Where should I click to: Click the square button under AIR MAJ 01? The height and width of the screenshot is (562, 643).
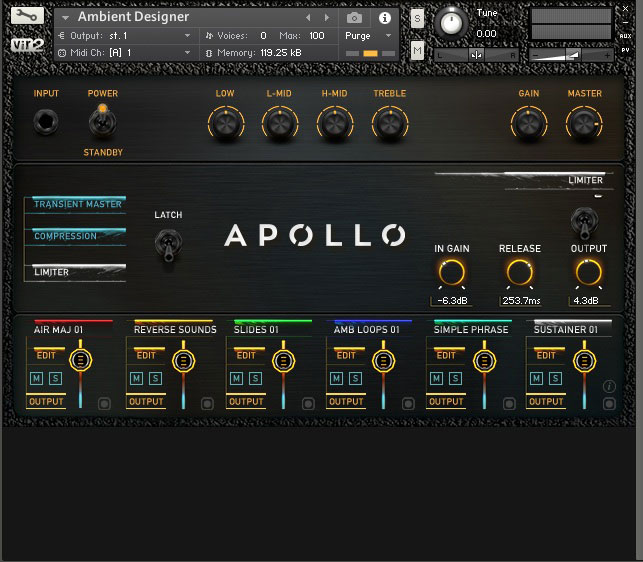click(x=104, y=404)
